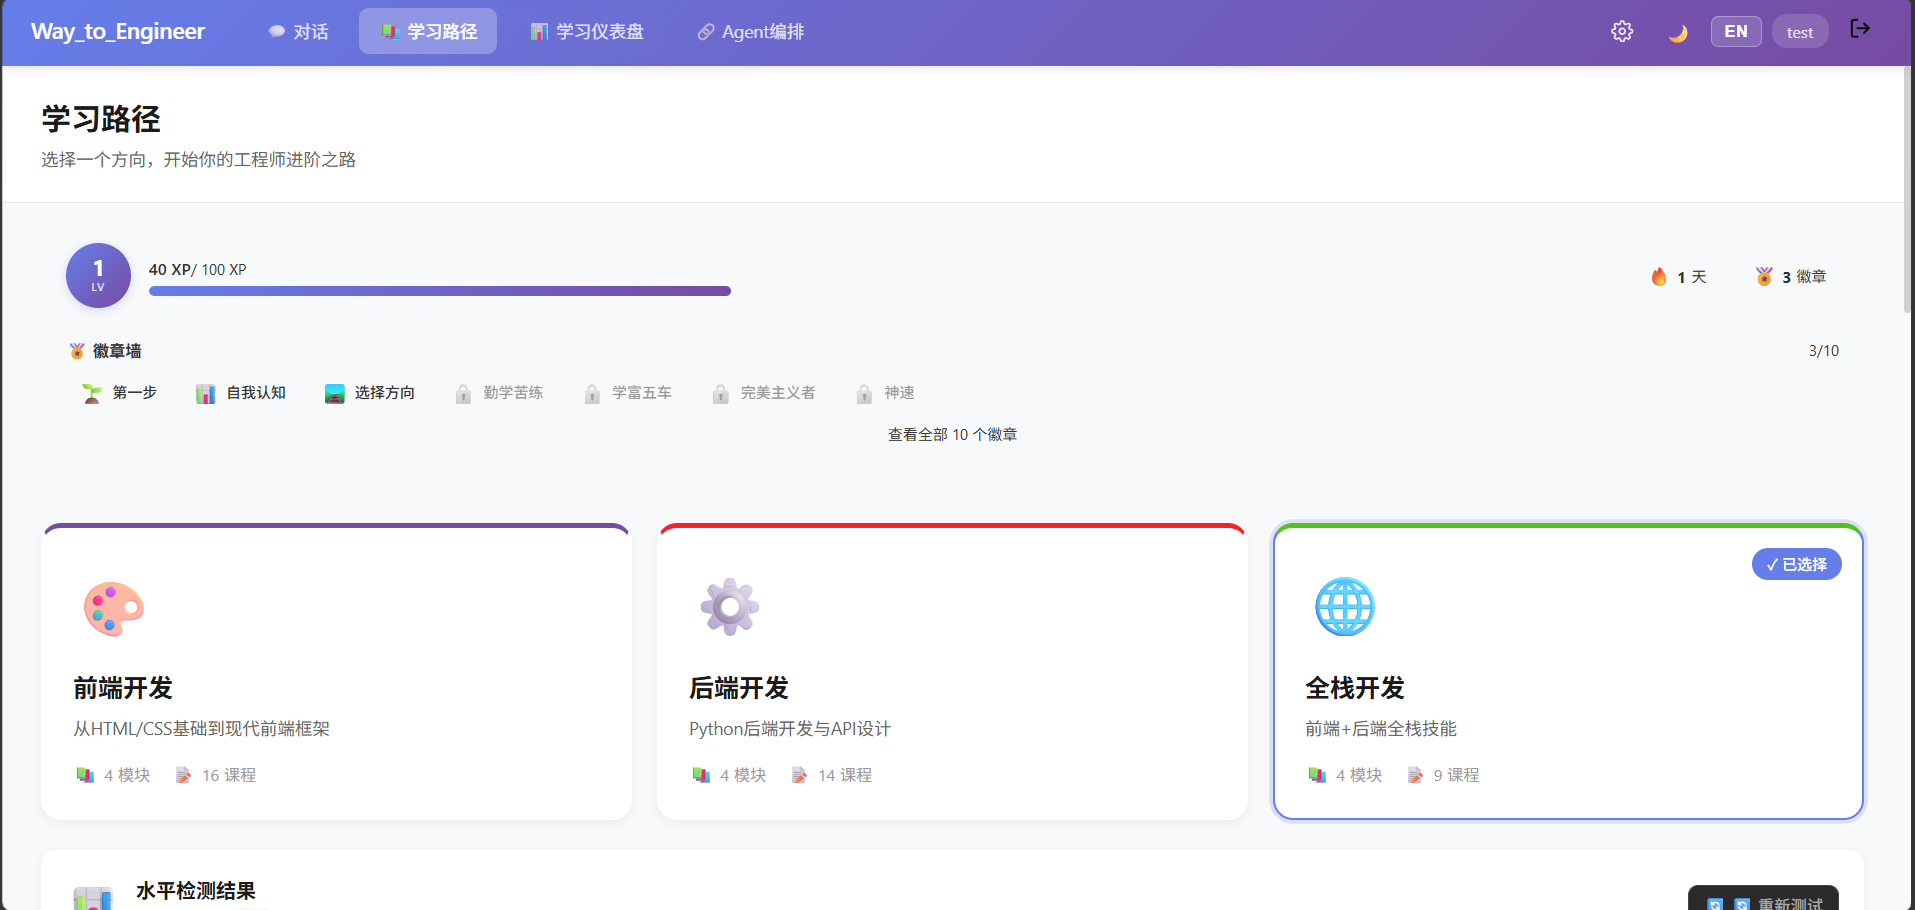
Task: Click the 已选择 badge on 全栈开发
Action: [x=1796, y=564]
